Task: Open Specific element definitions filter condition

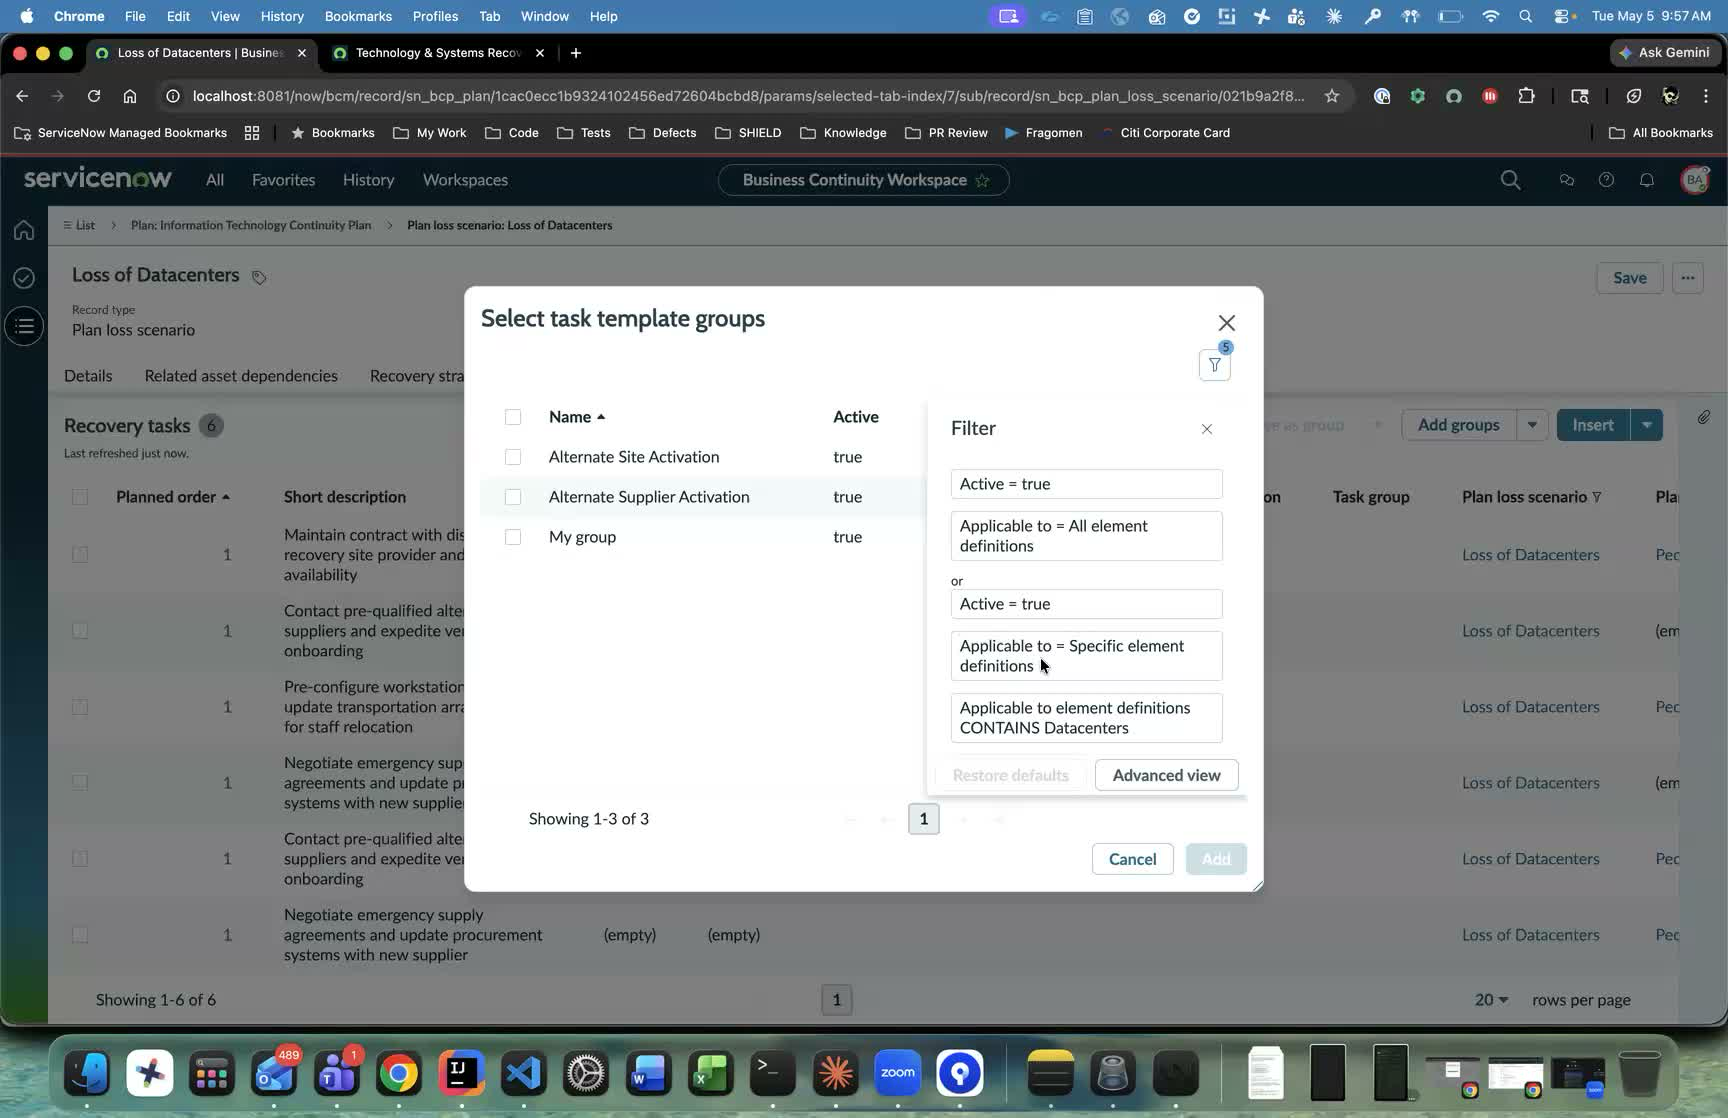Action: 1086,656
